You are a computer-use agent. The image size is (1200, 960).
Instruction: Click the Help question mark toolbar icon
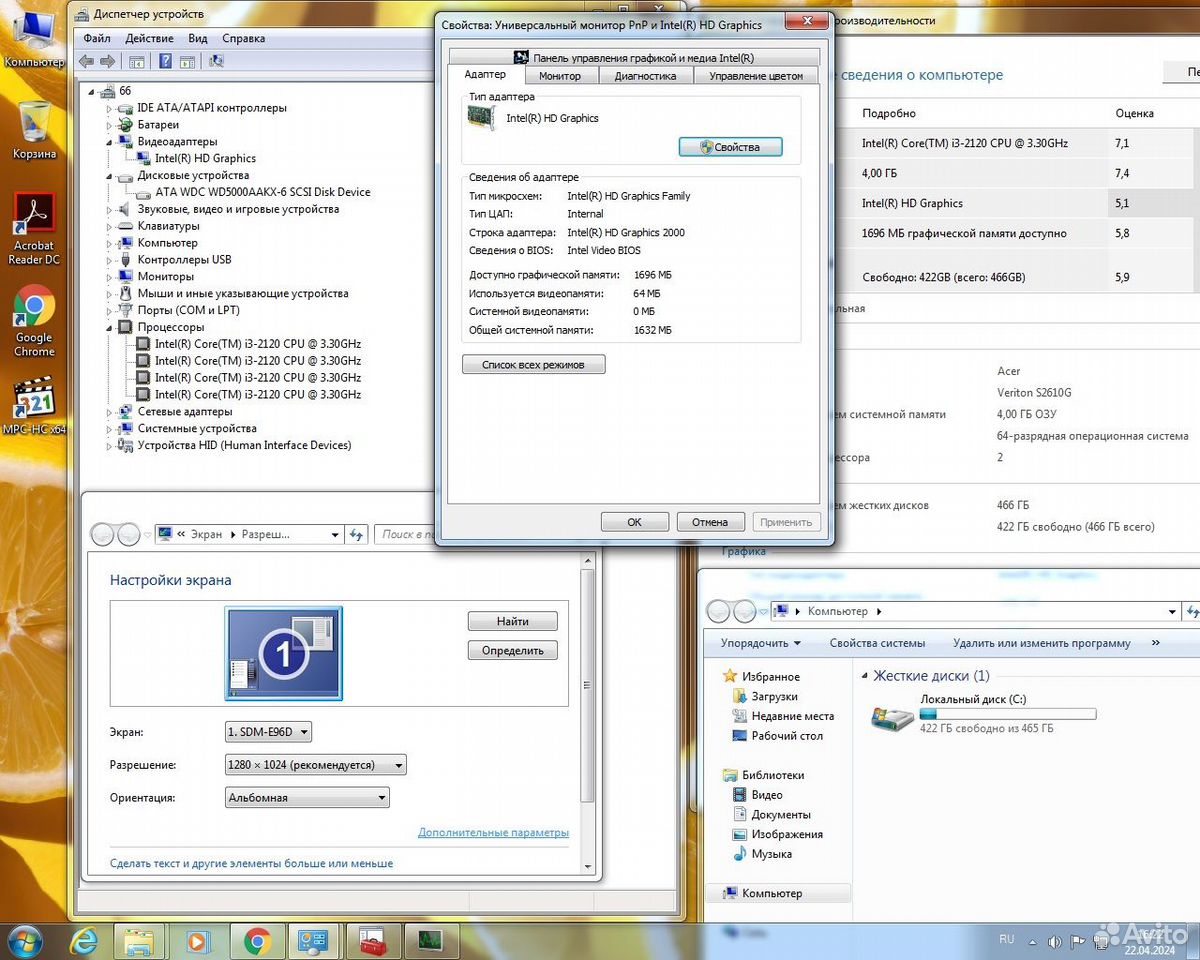pos(165,61)
